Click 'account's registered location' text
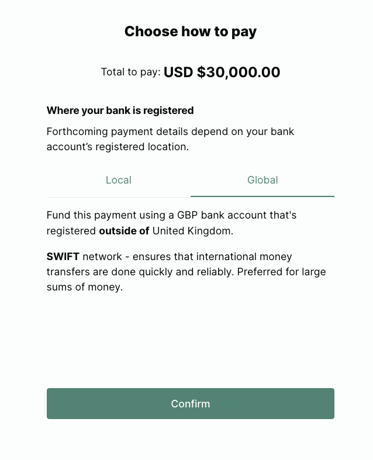This screenshot has height=460, width=373. tap(117, 147)
